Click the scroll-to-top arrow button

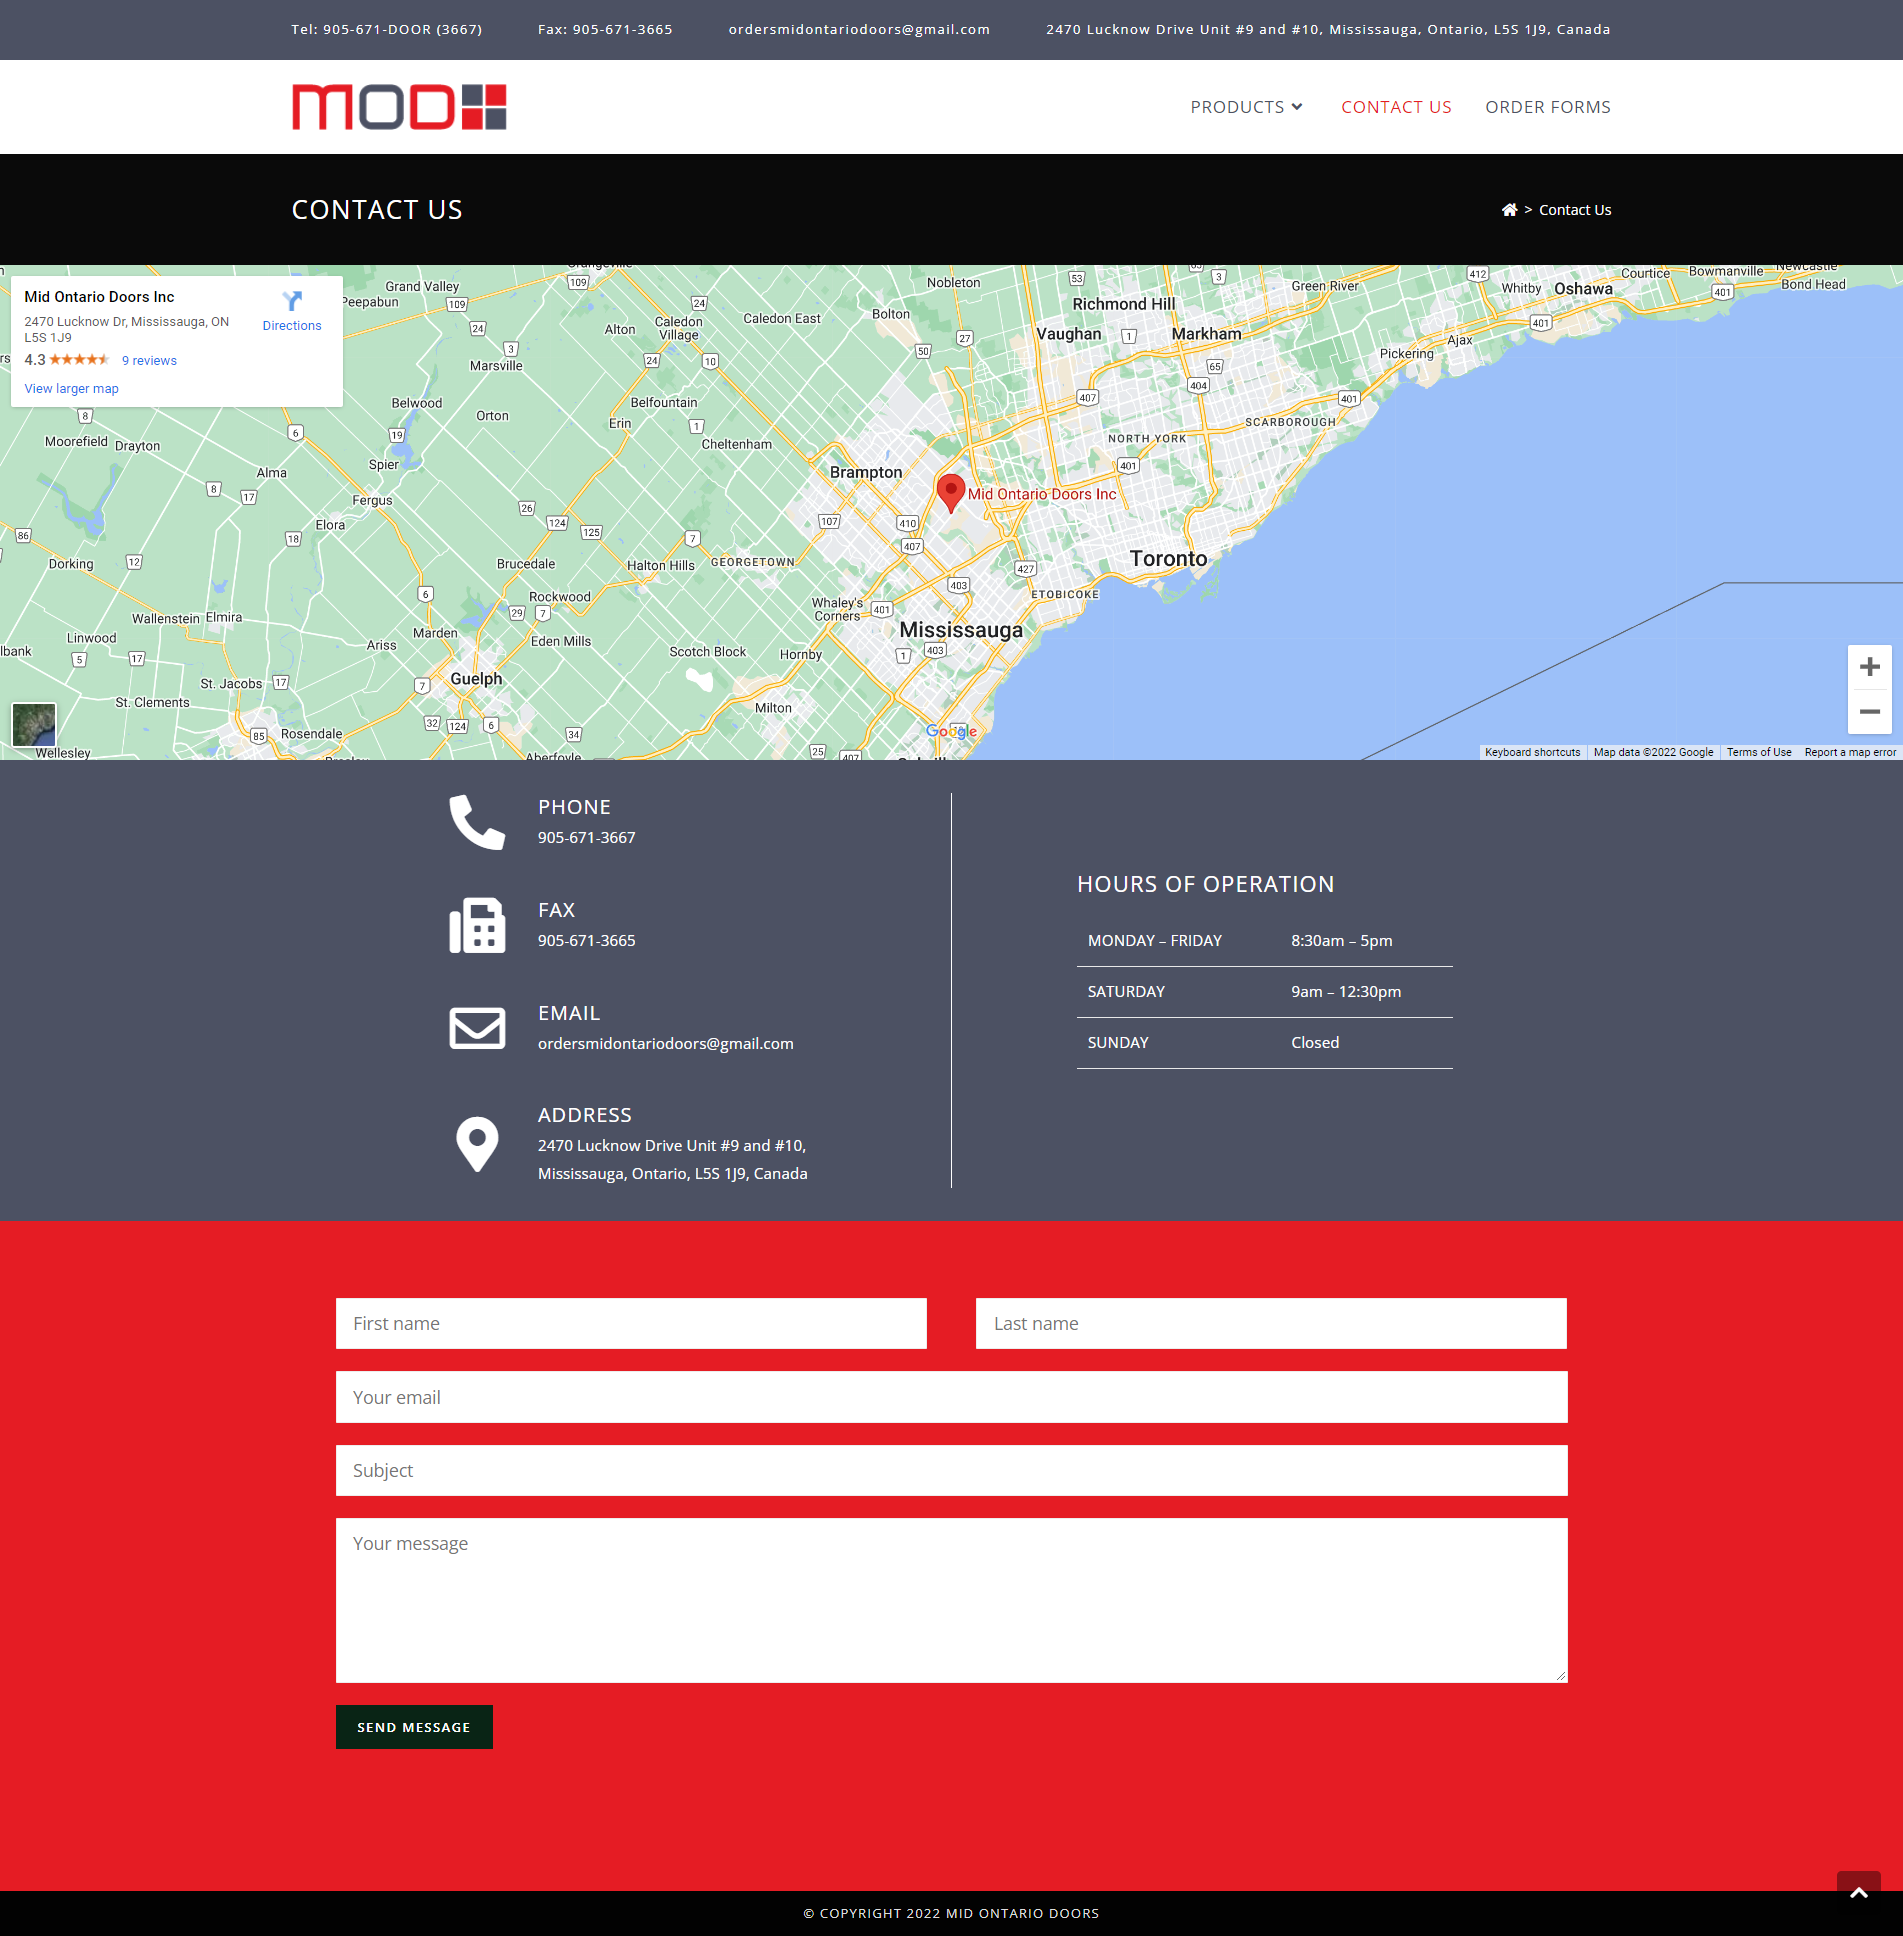click(x=1858, y=1892)
